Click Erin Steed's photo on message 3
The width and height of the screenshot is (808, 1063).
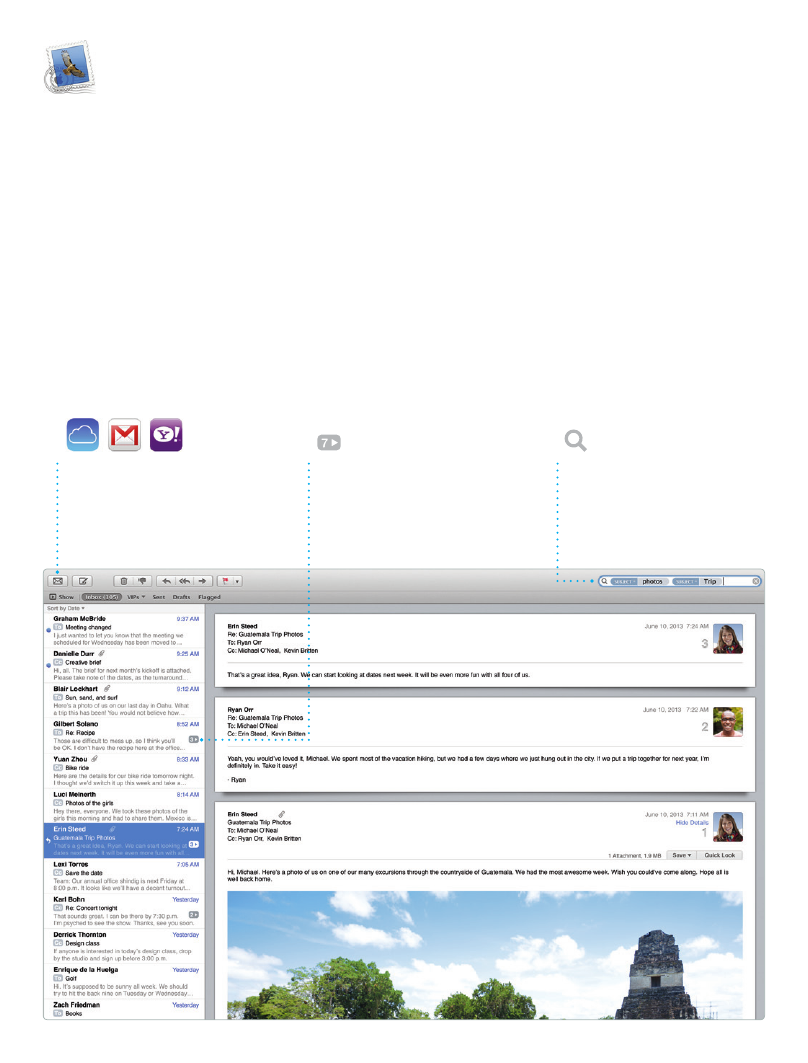pos(728,639)
